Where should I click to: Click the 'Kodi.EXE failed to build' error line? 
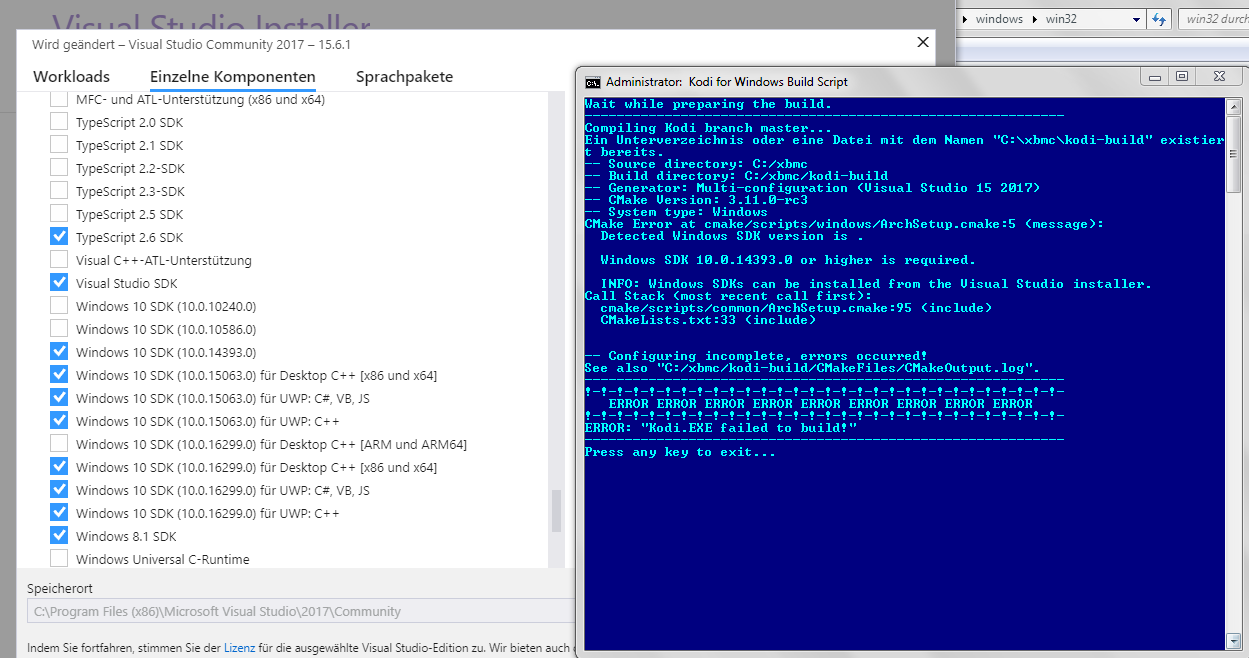pos(721,428)
